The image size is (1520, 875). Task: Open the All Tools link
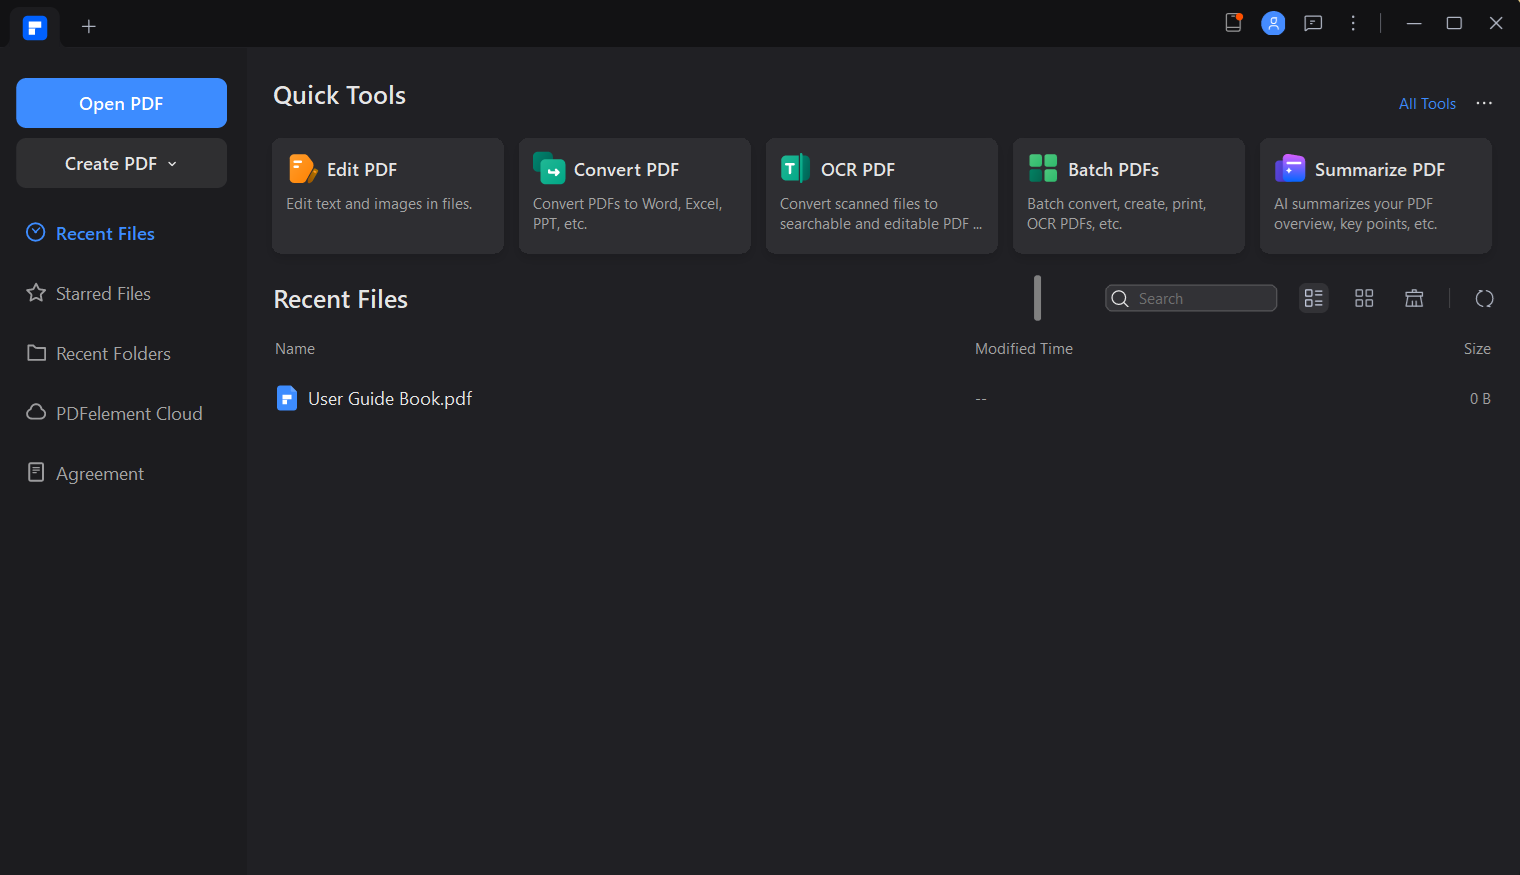pyautogui.click(x=1427, y=104)
